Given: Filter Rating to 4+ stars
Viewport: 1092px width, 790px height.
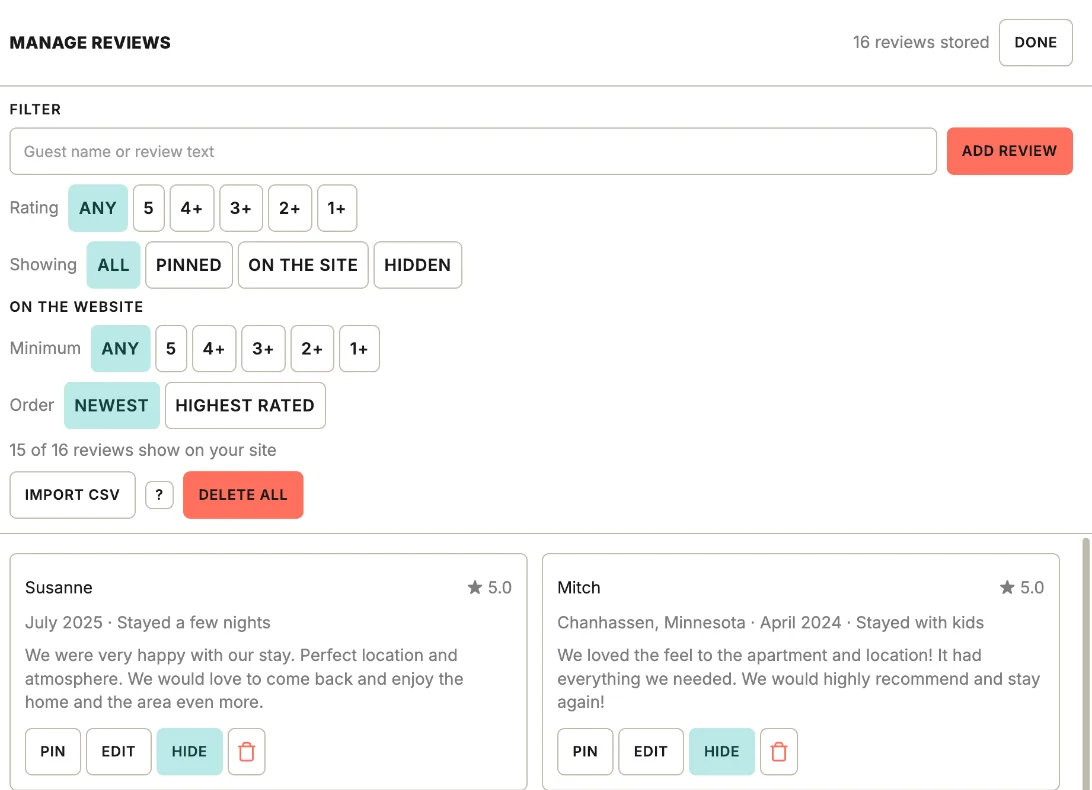Looking at the screenshot, I should (192, 208).
